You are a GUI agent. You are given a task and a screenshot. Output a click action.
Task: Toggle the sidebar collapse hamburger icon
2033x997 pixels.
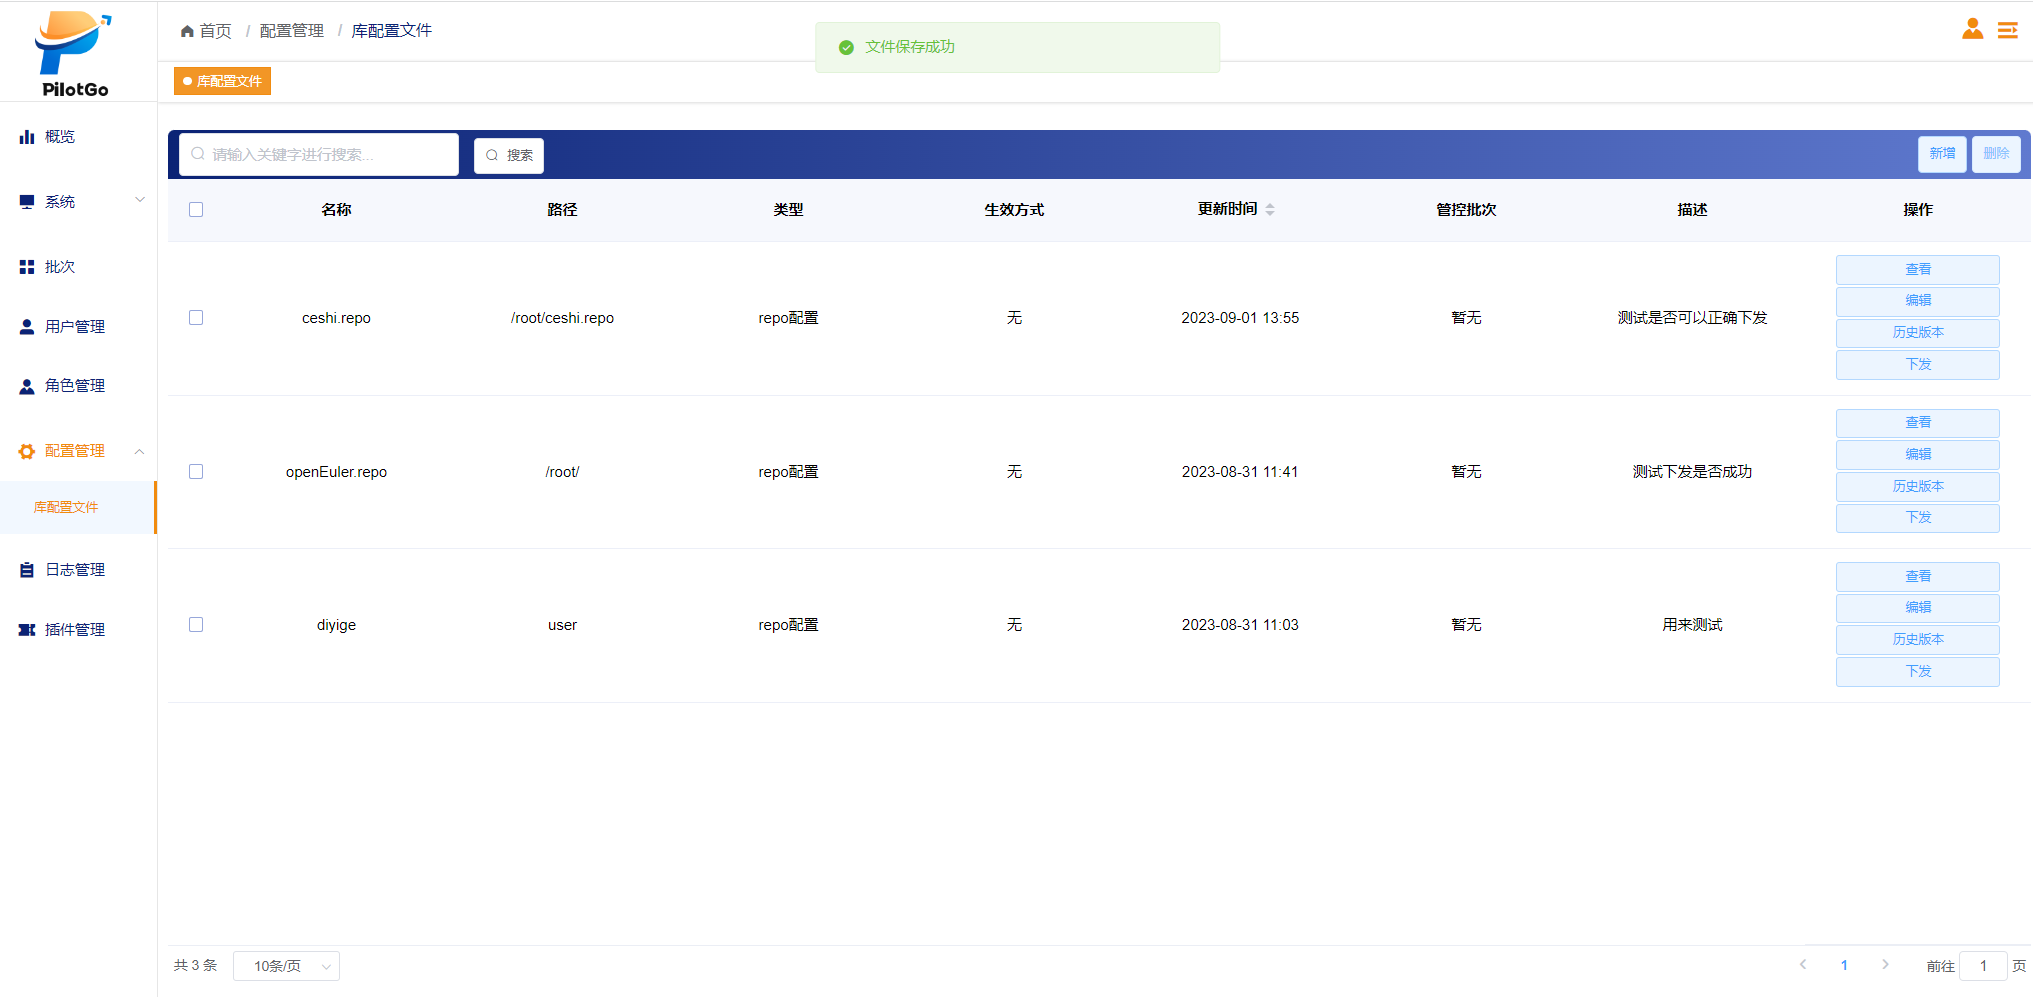pyautogui.click(x=2007, y=30)
